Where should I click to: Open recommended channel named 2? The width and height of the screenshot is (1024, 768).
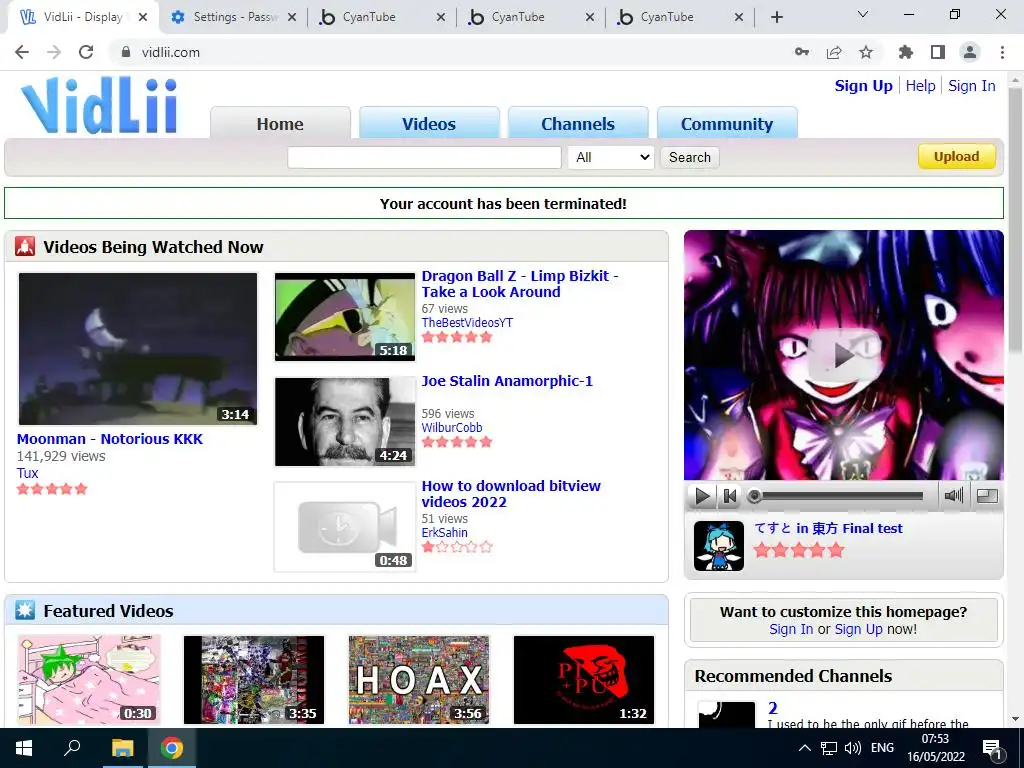[773, 709]
